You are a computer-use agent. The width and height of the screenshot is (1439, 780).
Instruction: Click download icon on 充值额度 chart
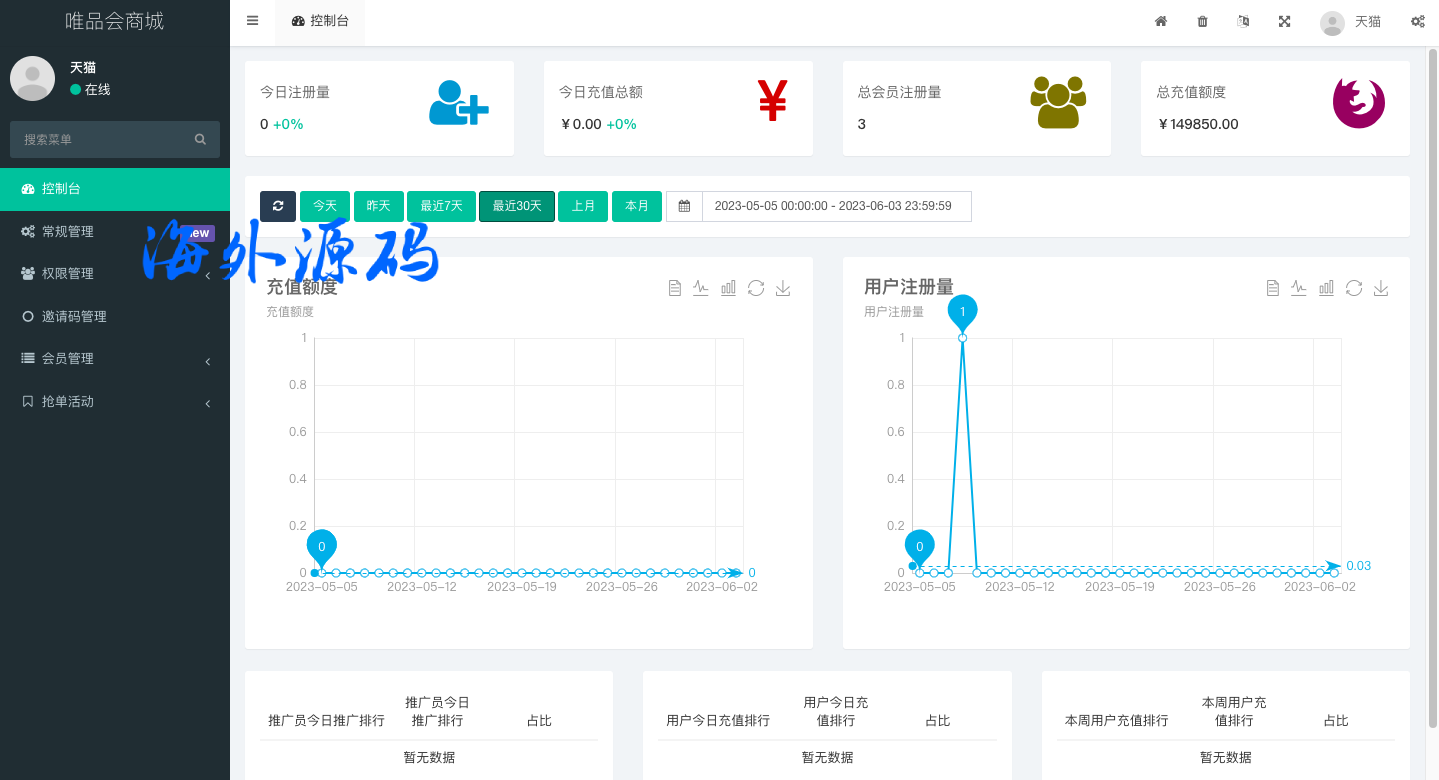click(x=783, y=288)
